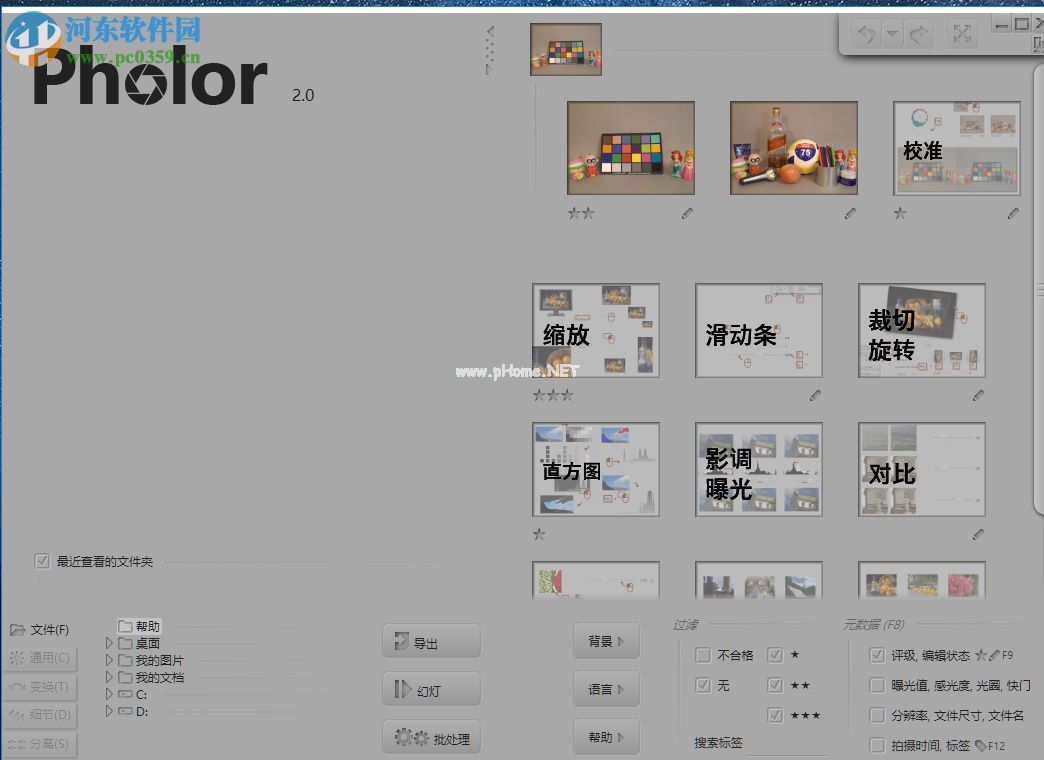Open the undo history dropdown arrow

tap(892, 35)
